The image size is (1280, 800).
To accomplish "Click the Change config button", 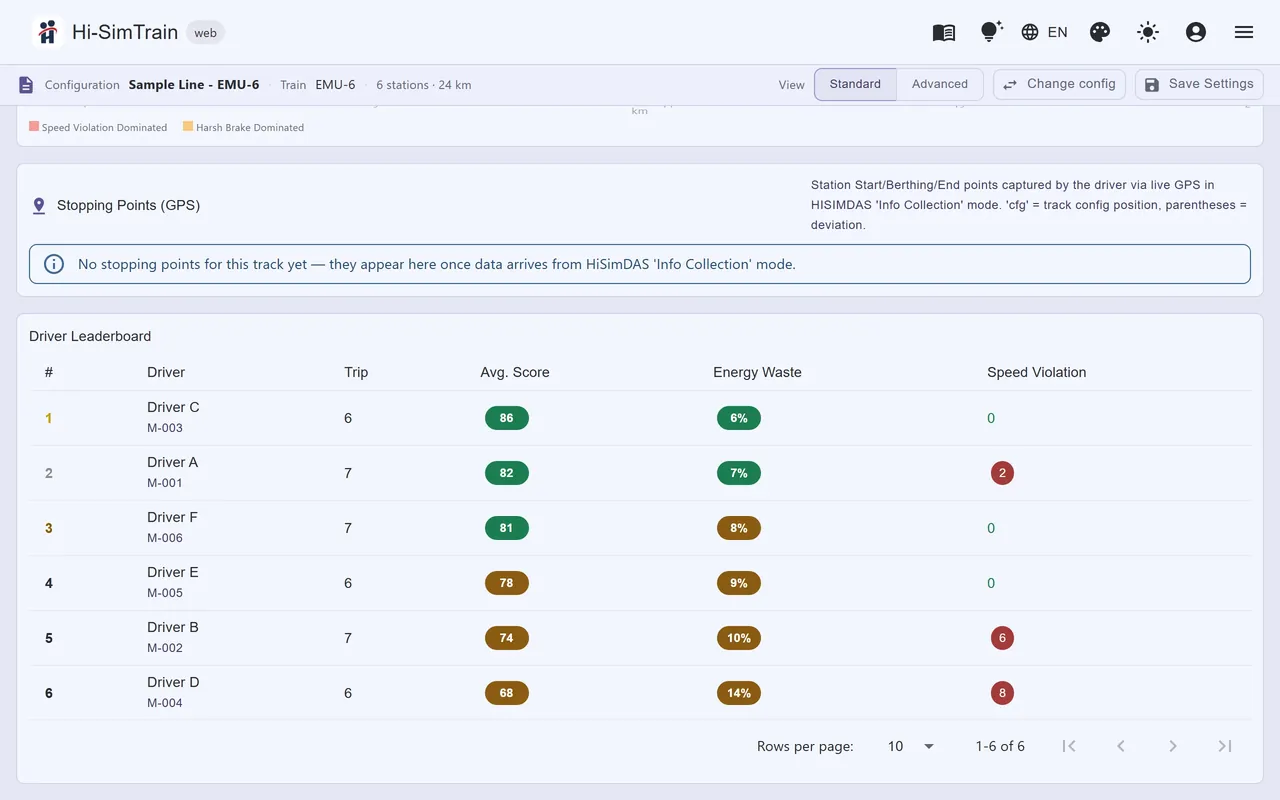I will (1059, 84).
